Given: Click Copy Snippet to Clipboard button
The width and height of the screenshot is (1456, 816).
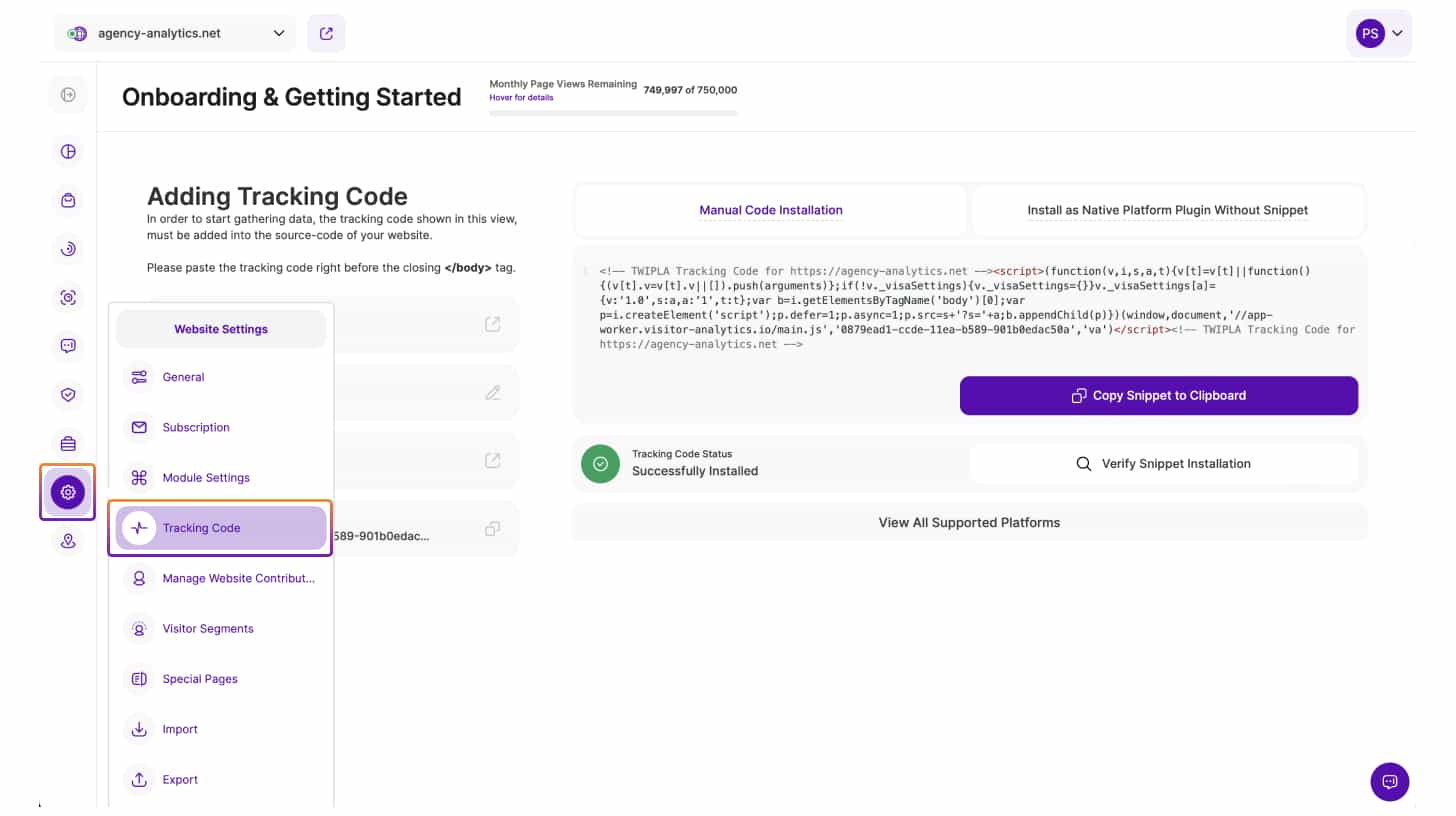Looking at the screenshot, I should point(1158,395).
